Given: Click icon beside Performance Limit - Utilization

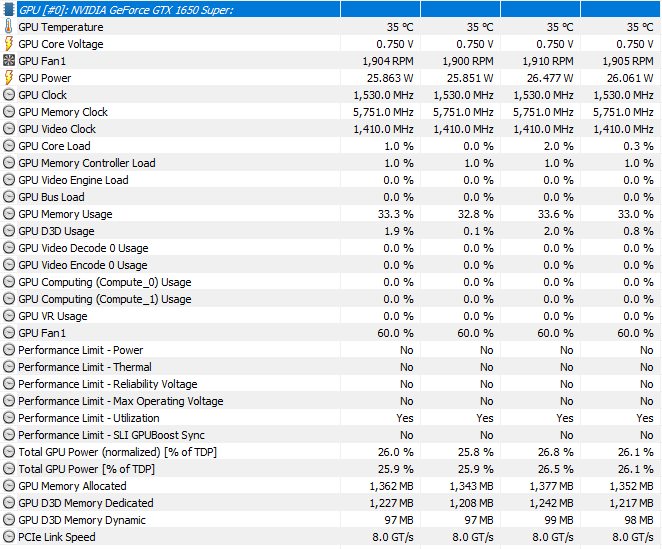Looking at the screenshot, I should pos(8,418).
